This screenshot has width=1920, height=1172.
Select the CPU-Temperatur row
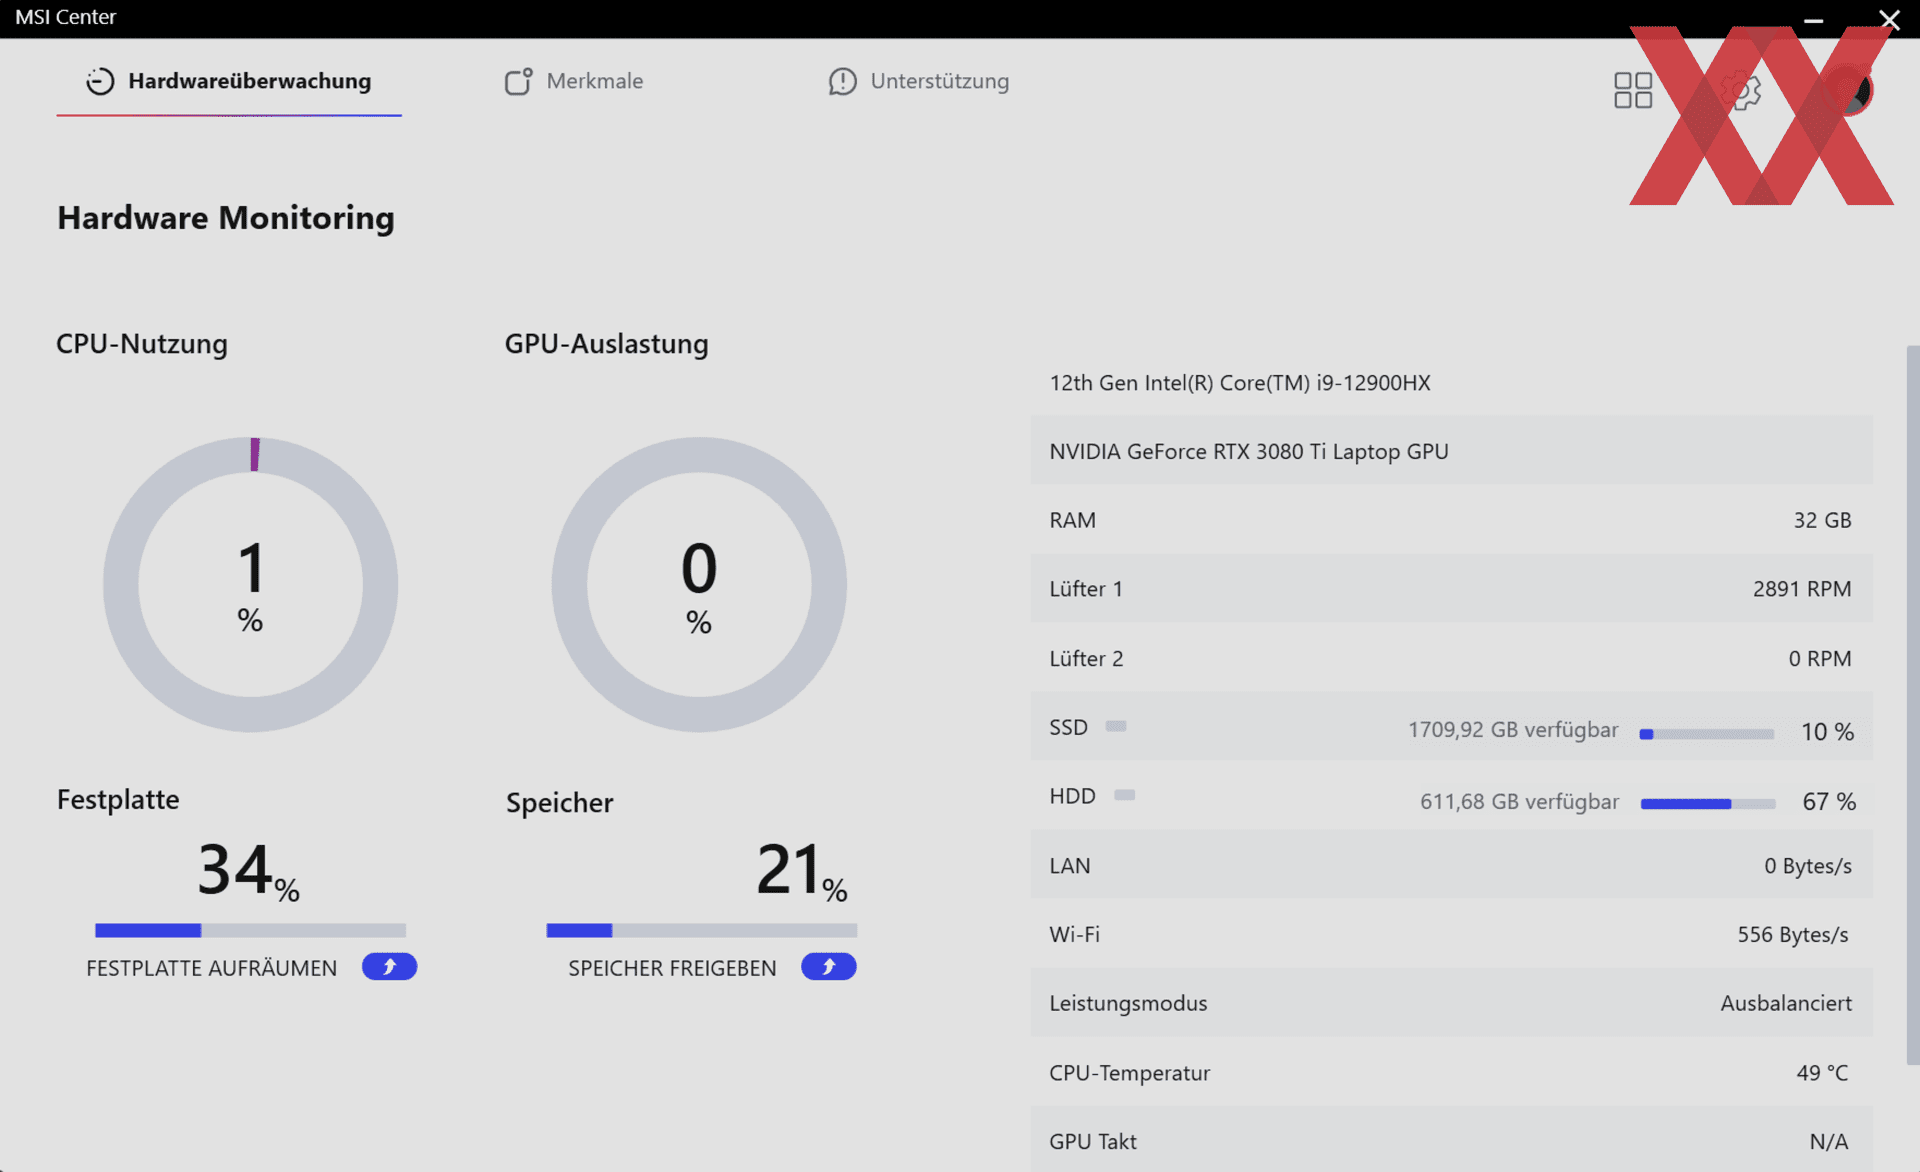(1451, 1072)
